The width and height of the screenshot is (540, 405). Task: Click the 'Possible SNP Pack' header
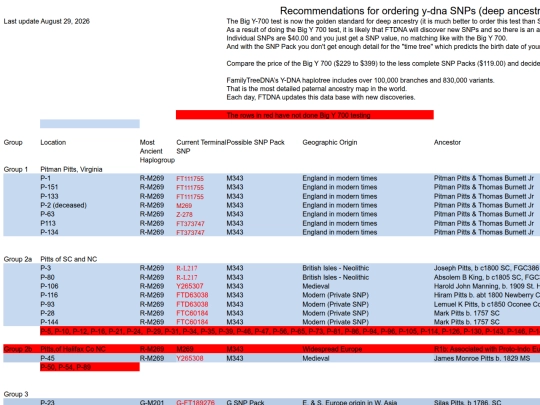(256, 143)
